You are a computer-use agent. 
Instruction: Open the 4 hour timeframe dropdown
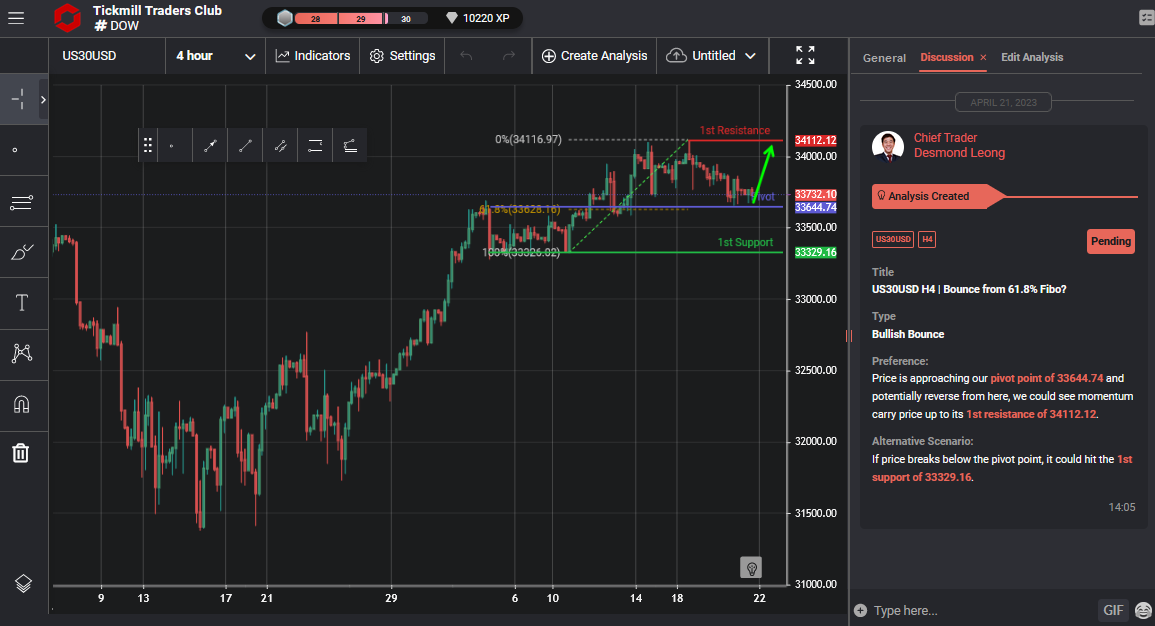215,56
